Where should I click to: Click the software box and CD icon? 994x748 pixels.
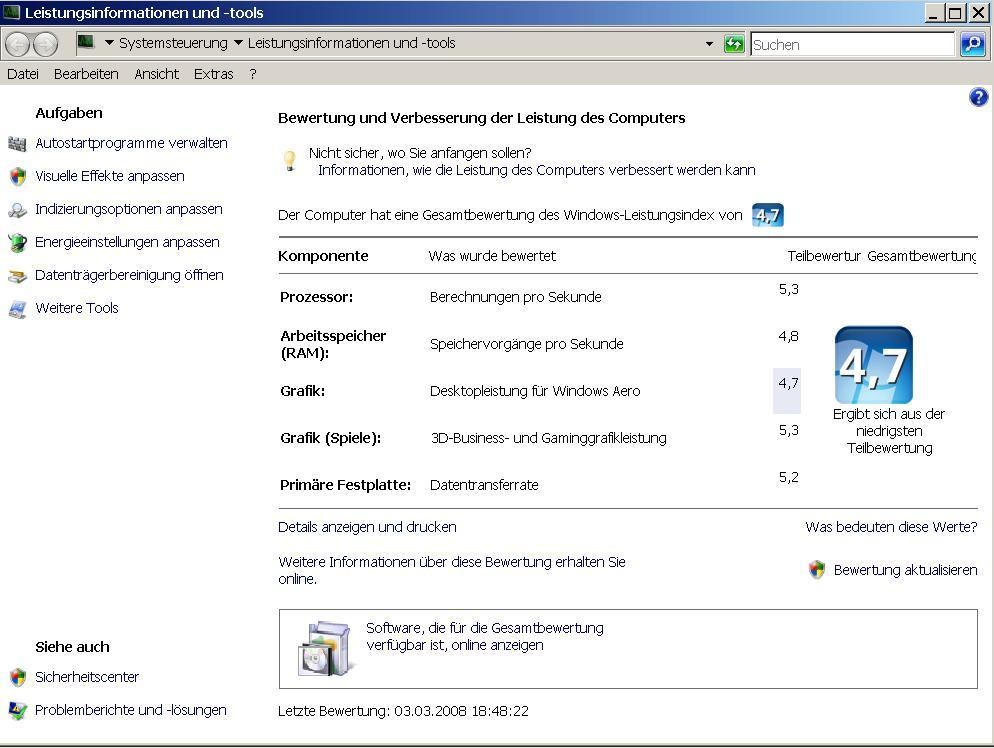[324, 648]
